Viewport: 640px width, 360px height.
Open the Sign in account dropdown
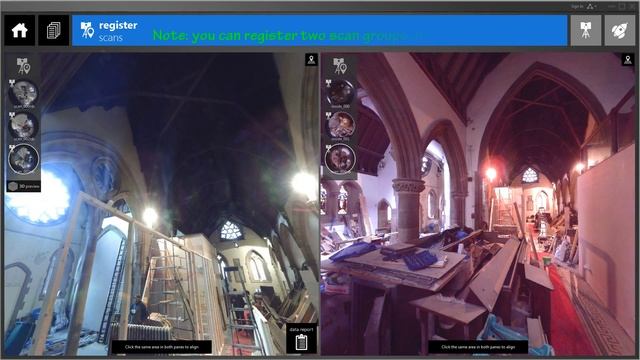[584, 7]
